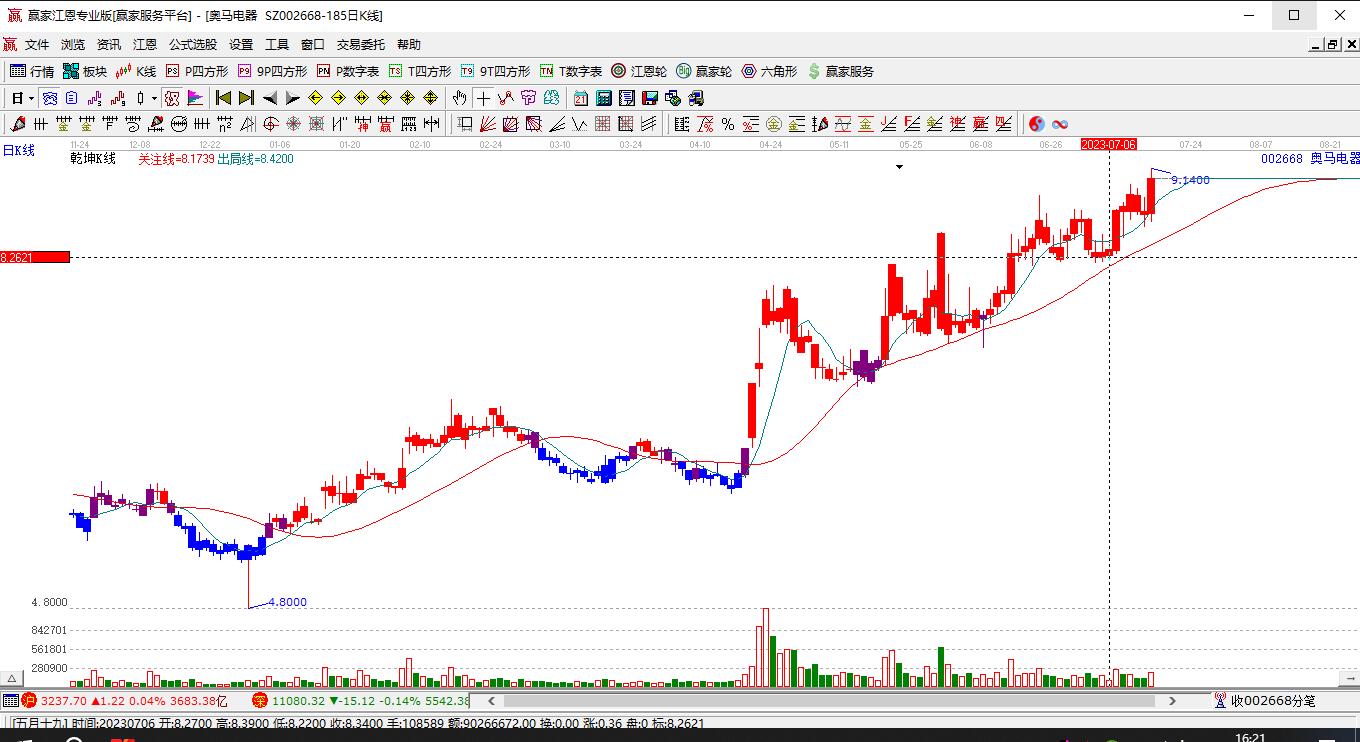
Task: Click the 002668 stock code link
Action: tap(1282, 159)
